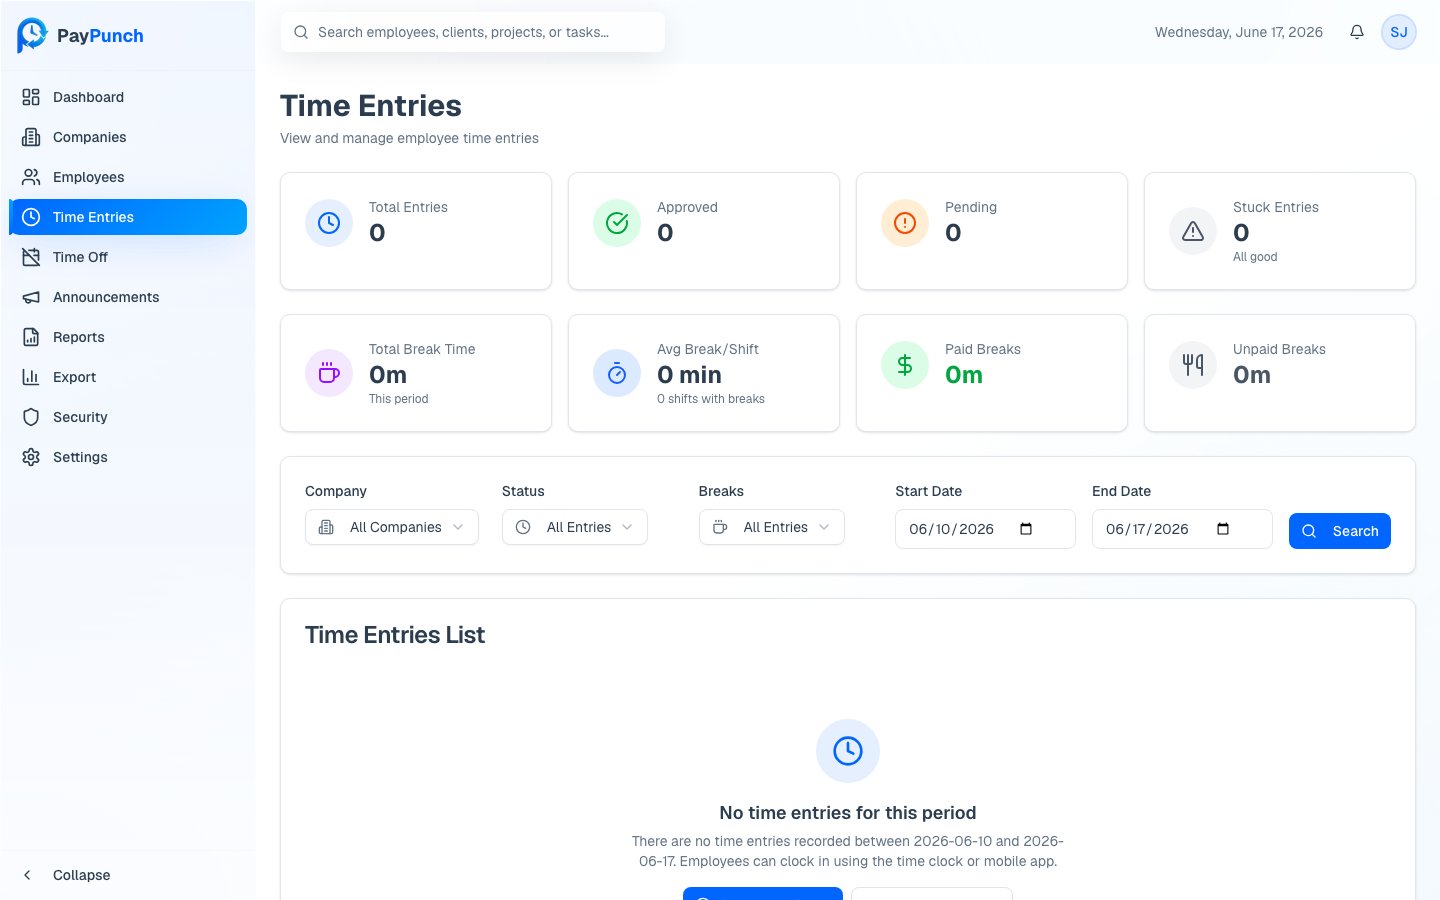Click the Total Entries clock icon
The image size is (1440, 900).
pyautogui.click(x=329, y=223)
